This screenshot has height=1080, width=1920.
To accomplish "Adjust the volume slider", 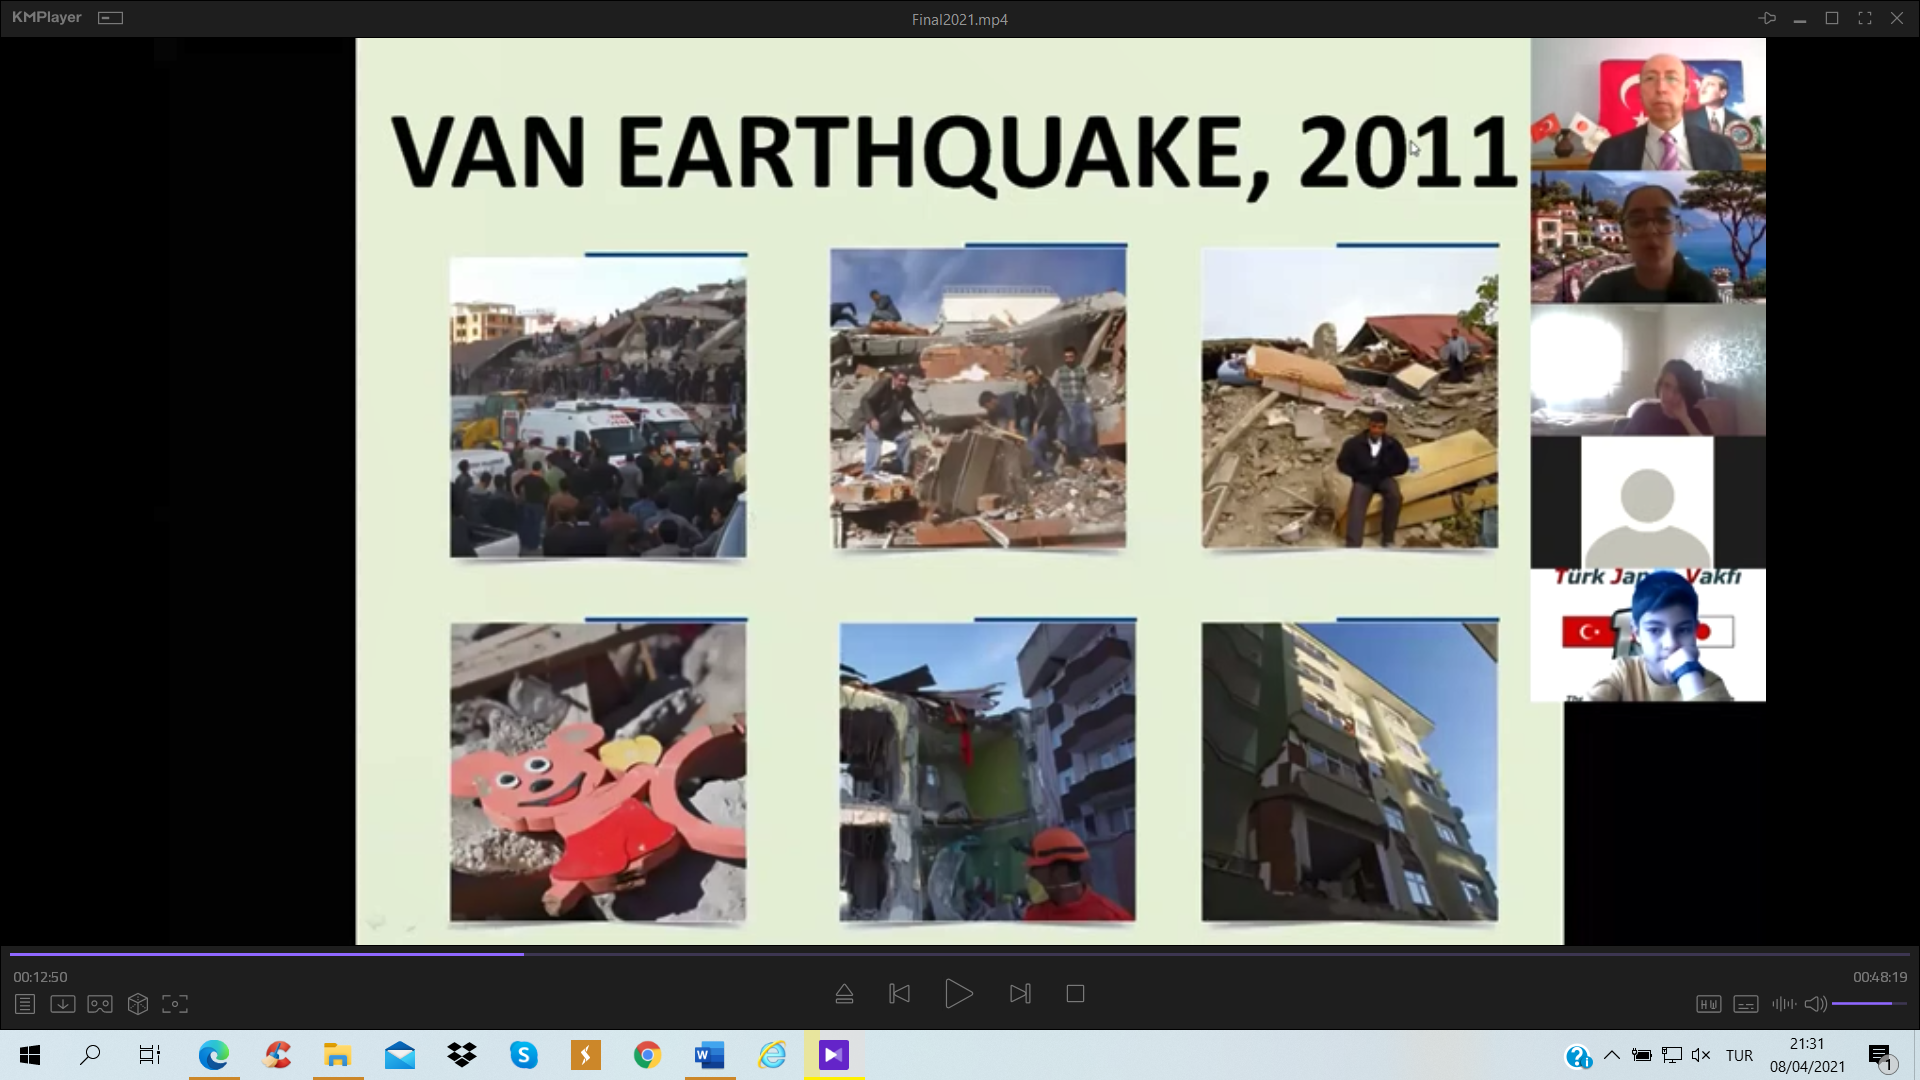I will point(1868,1003).
